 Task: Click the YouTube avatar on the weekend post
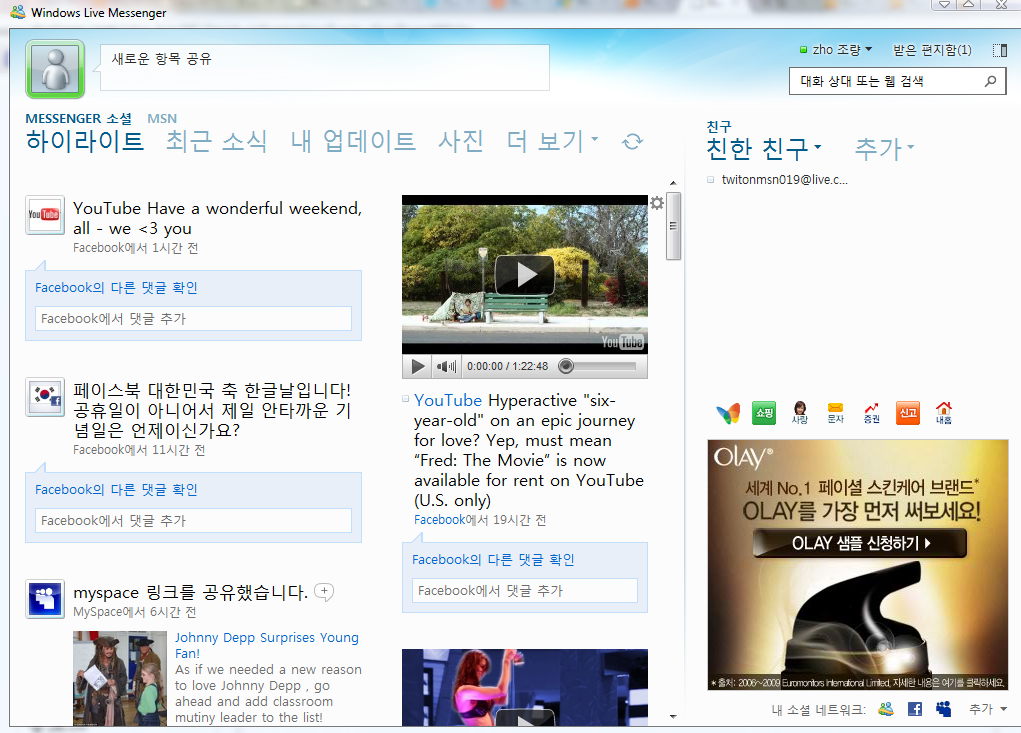pos(45,215)
